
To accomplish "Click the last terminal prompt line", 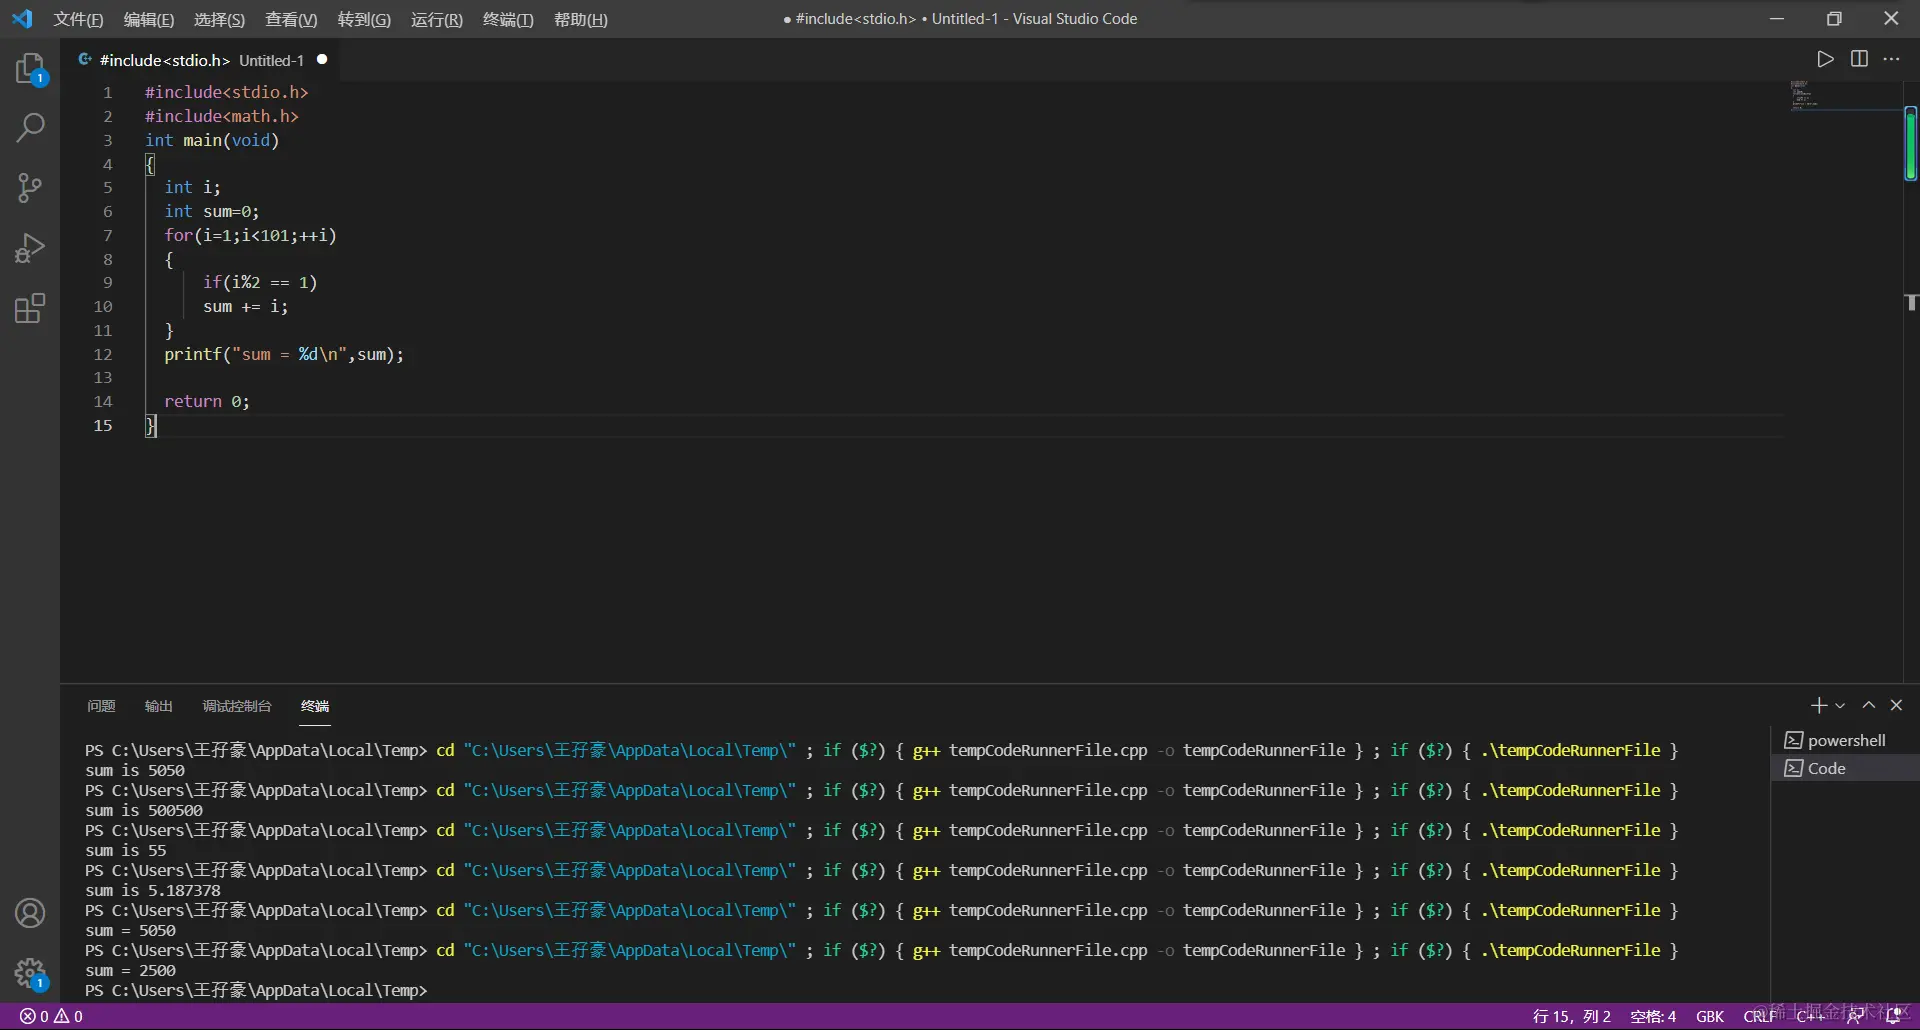I will (256, 991).
